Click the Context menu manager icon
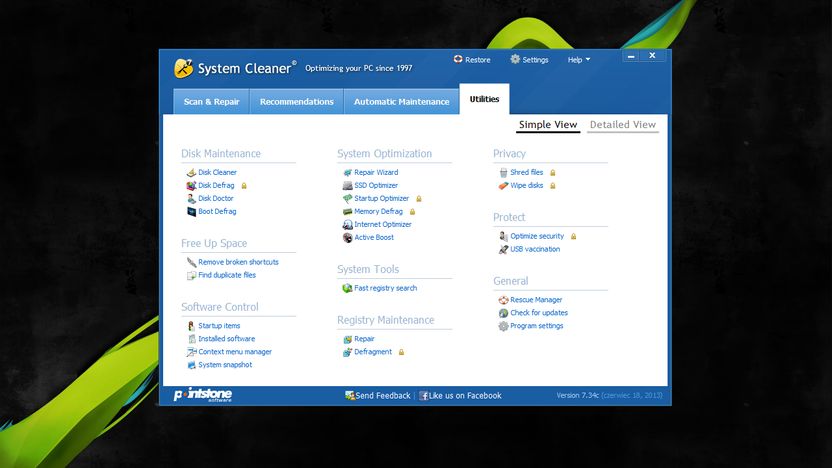 tap(192, 352)
